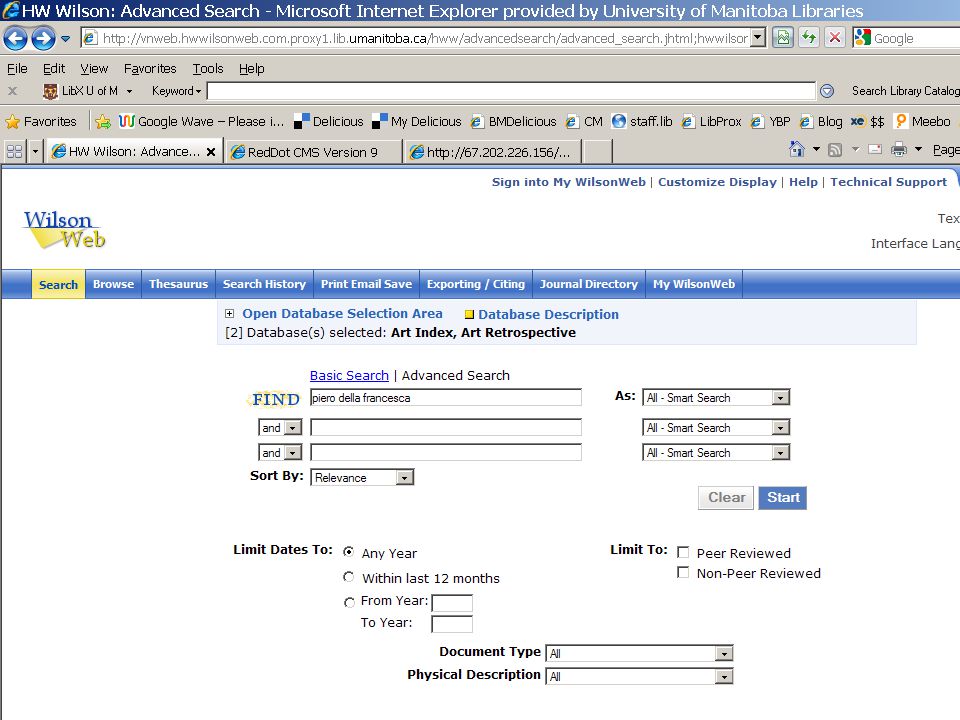Click Search Library Catalog in LibX toolbar
The height and width of the screenshot is (720, 960).
pos(906,91)
